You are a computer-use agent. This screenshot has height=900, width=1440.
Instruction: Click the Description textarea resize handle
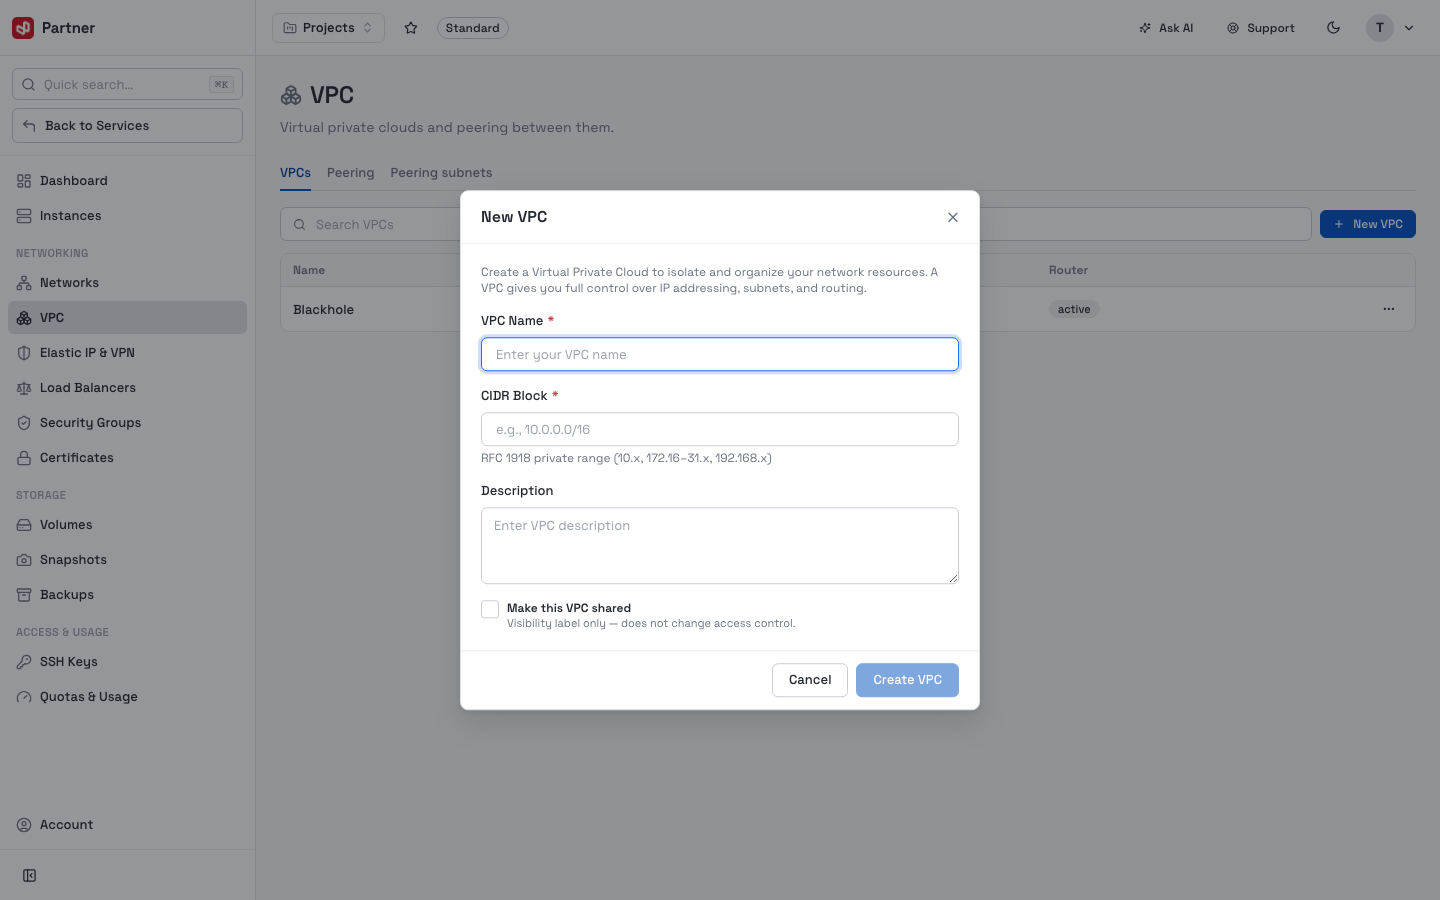tap(953, 578)
